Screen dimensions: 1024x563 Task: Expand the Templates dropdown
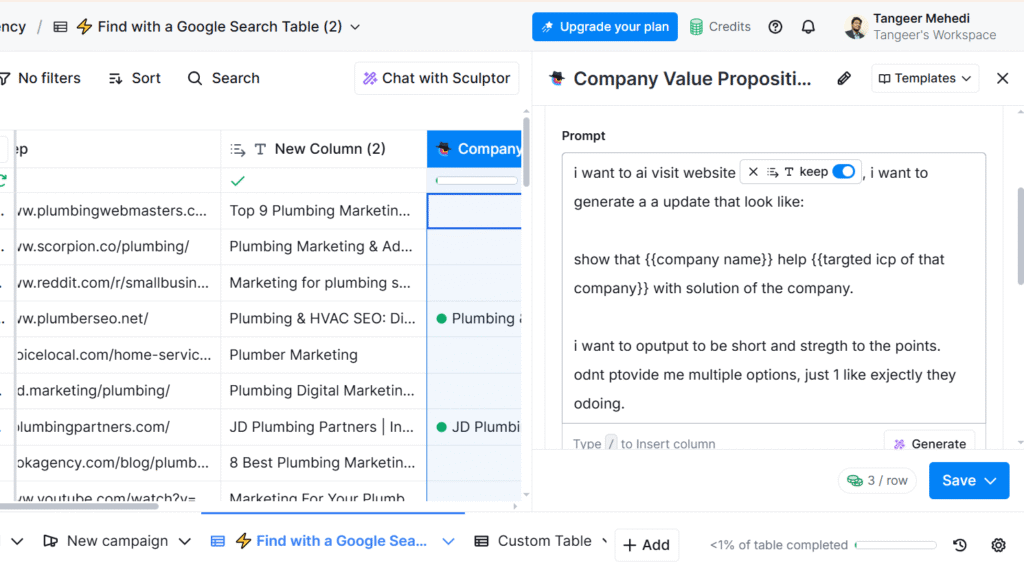pos(925,78)
